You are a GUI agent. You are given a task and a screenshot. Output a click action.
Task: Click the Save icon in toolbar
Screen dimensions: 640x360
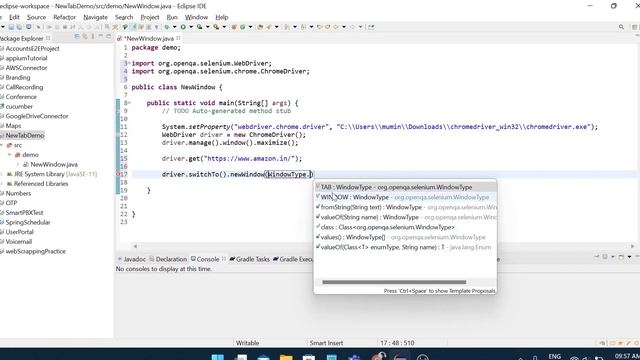tap(11, 27)
